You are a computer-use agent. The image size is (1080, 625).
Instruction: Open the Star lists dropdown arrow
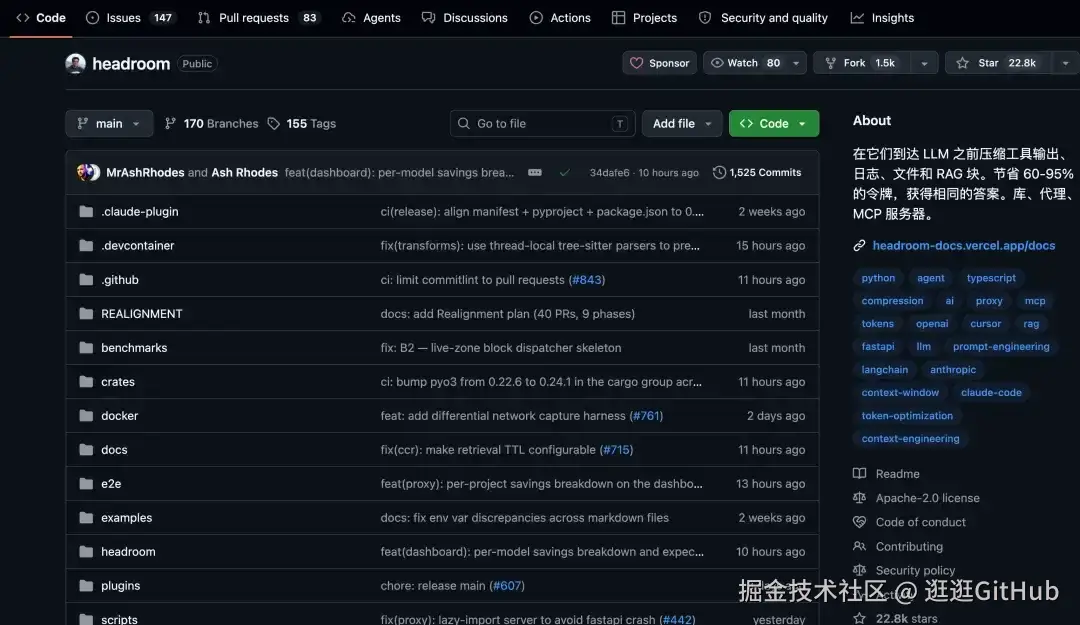tap(1066, 63)
